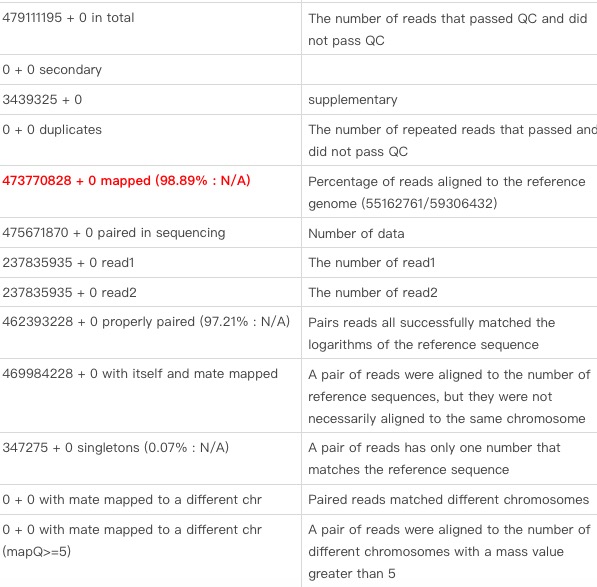
Task: Click 'The number of repeated reads' description
Action: [452, 140]
